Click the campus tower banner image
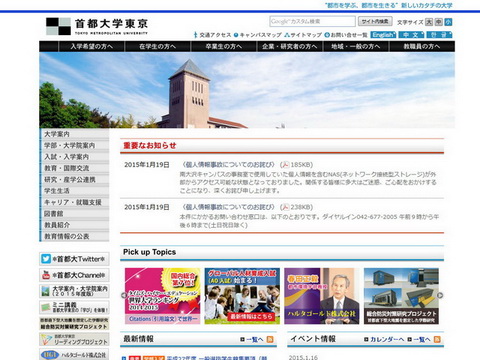Screen dimensions: 480x360 tap(247, 90)
